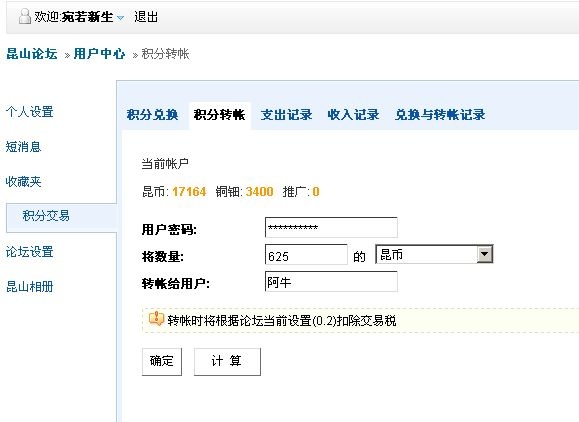Open 昆山相册 in the sidebar
The image size is (579, 422).
click(x=30, y=287)
